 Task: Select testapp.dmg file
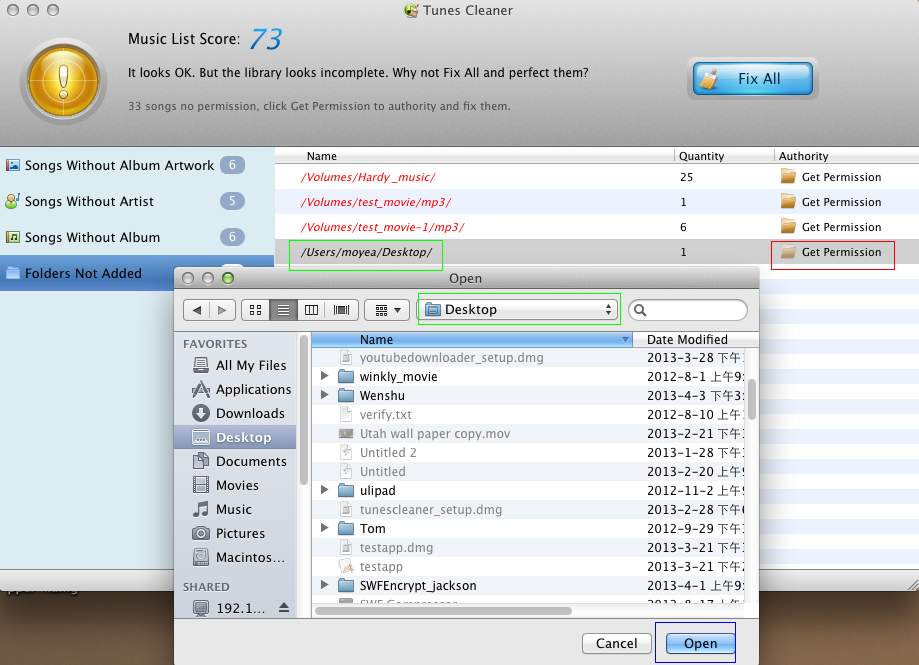coord(527,547)
